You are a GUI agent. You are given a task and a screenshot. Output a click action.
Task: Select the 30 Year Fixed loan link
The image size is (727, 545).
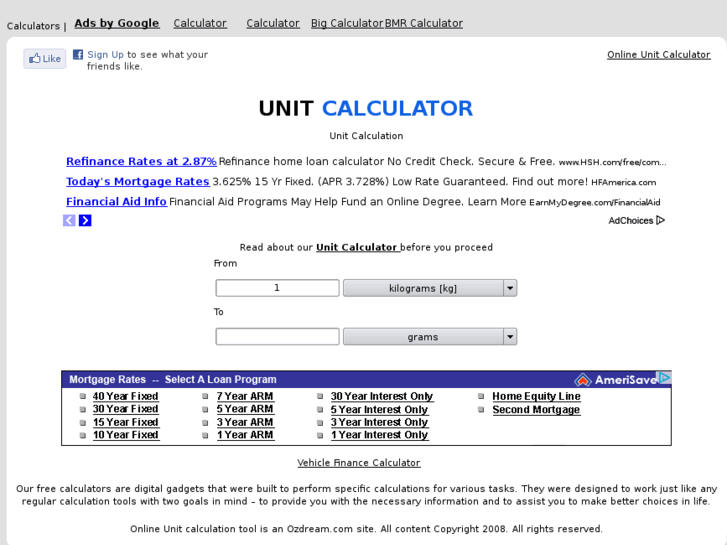click(126, 409)
